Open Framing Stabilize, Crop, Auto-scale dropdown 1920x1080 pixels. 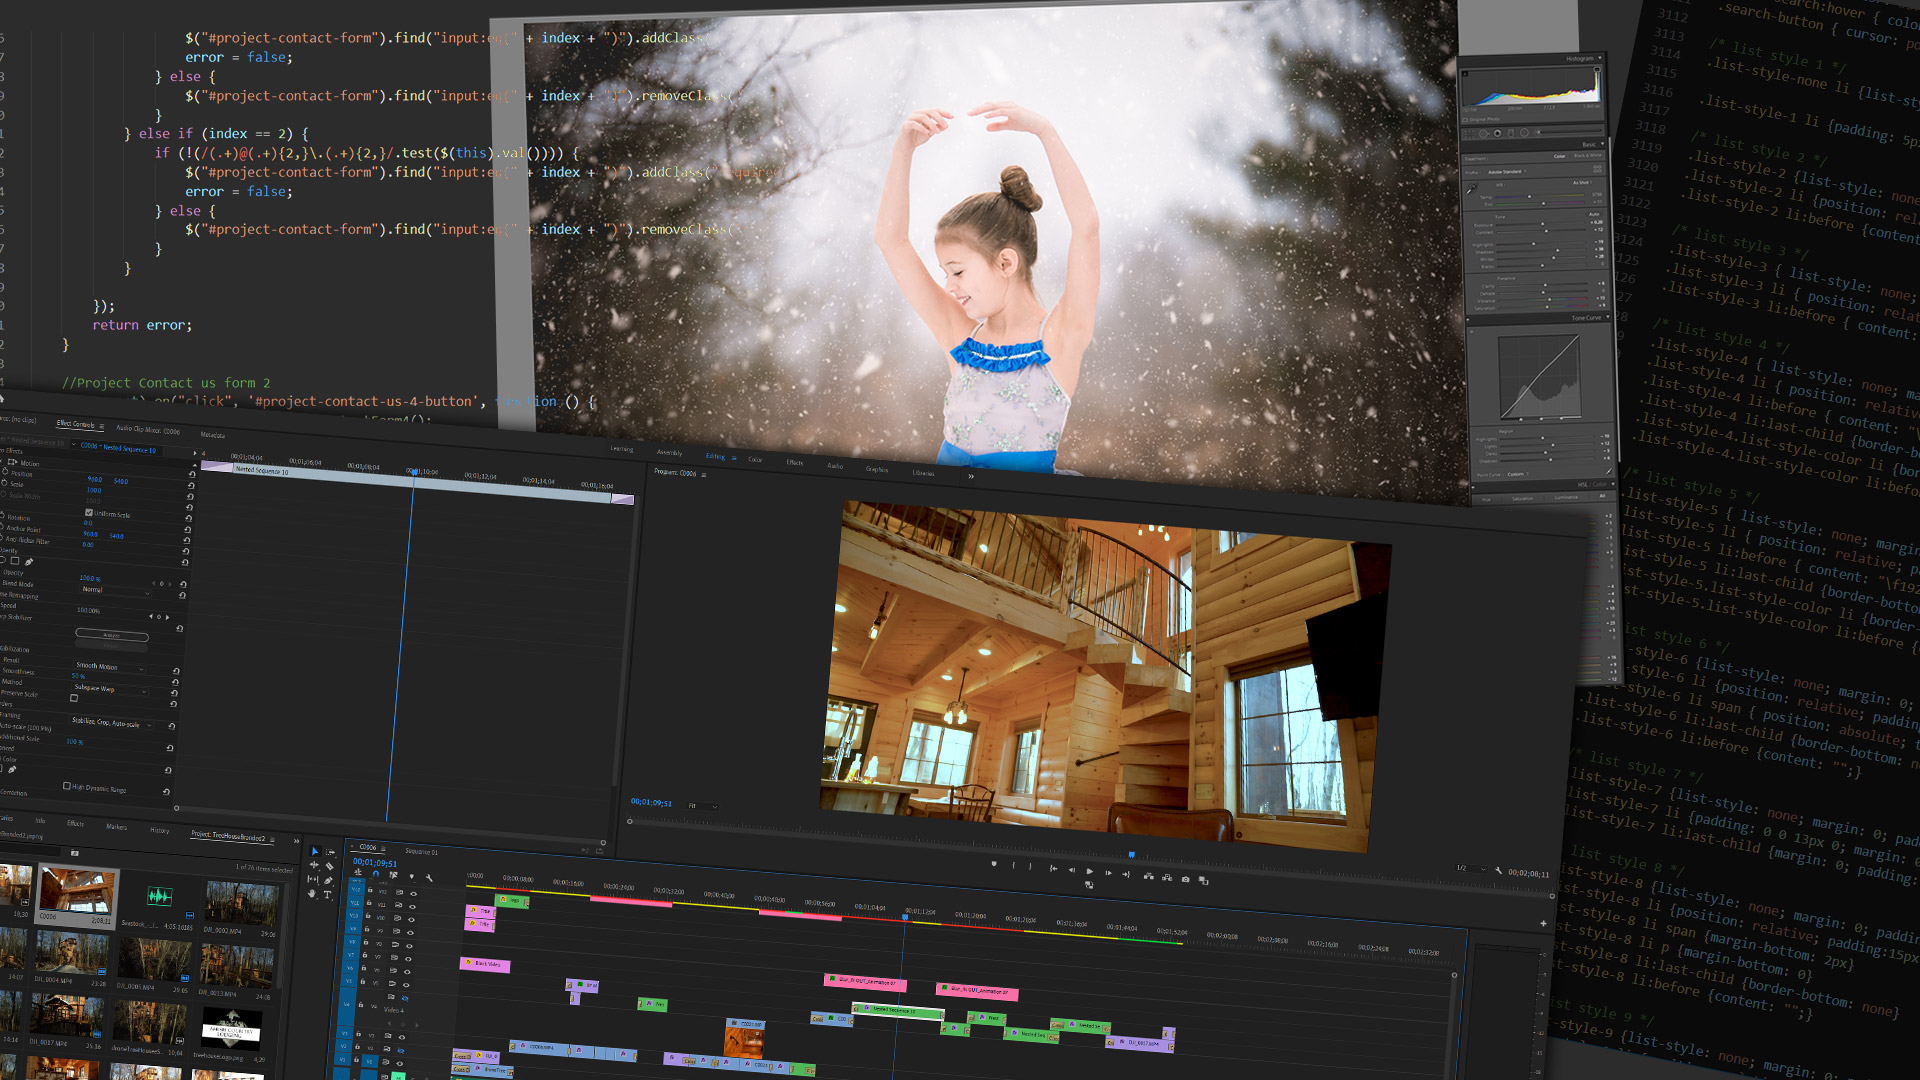tap(111, 723)
